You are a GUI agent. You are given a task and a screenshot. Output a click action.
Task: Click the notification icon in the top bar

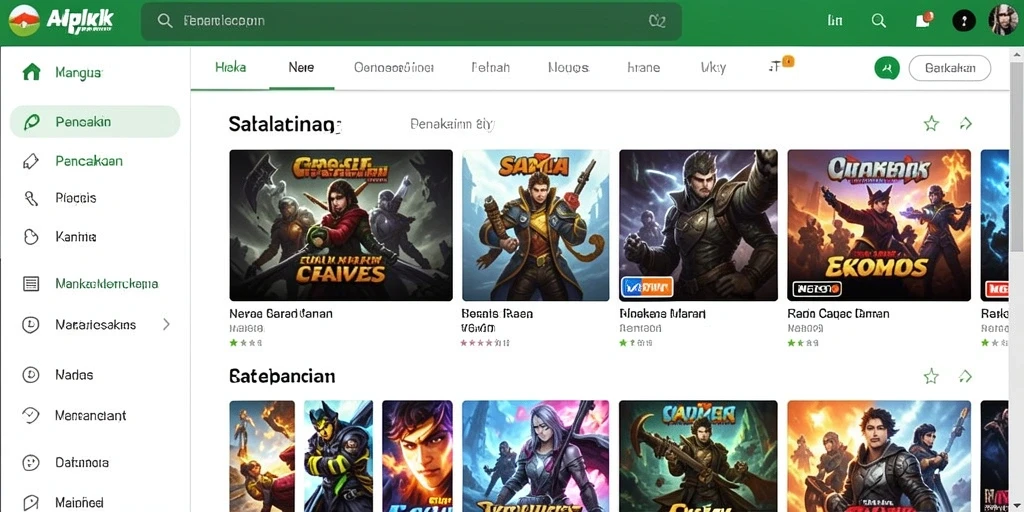click(923, 20)
